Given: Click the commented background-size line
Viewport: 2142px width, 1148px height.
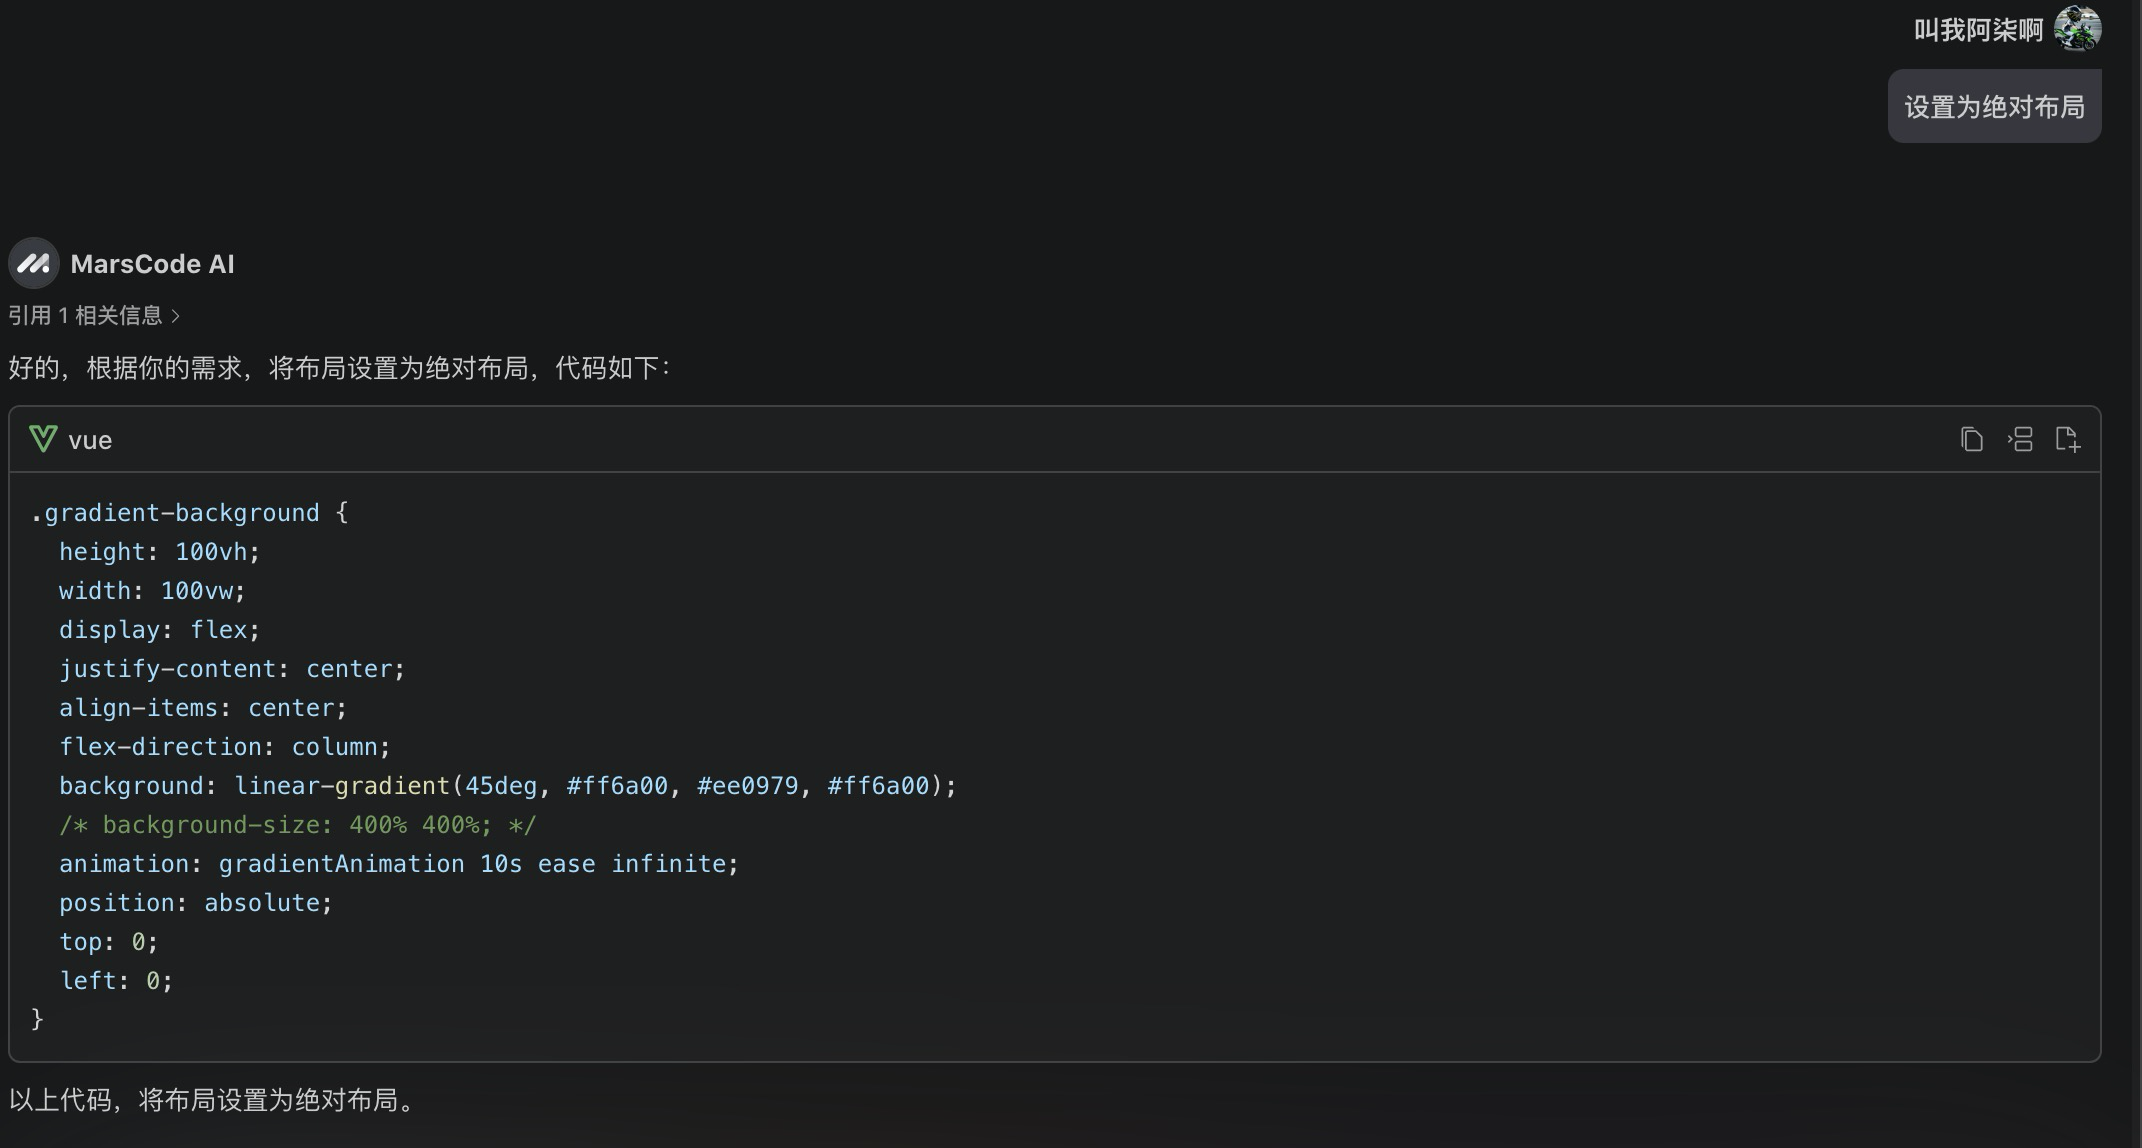Looking at the screenshot, I should coord(297,825).
